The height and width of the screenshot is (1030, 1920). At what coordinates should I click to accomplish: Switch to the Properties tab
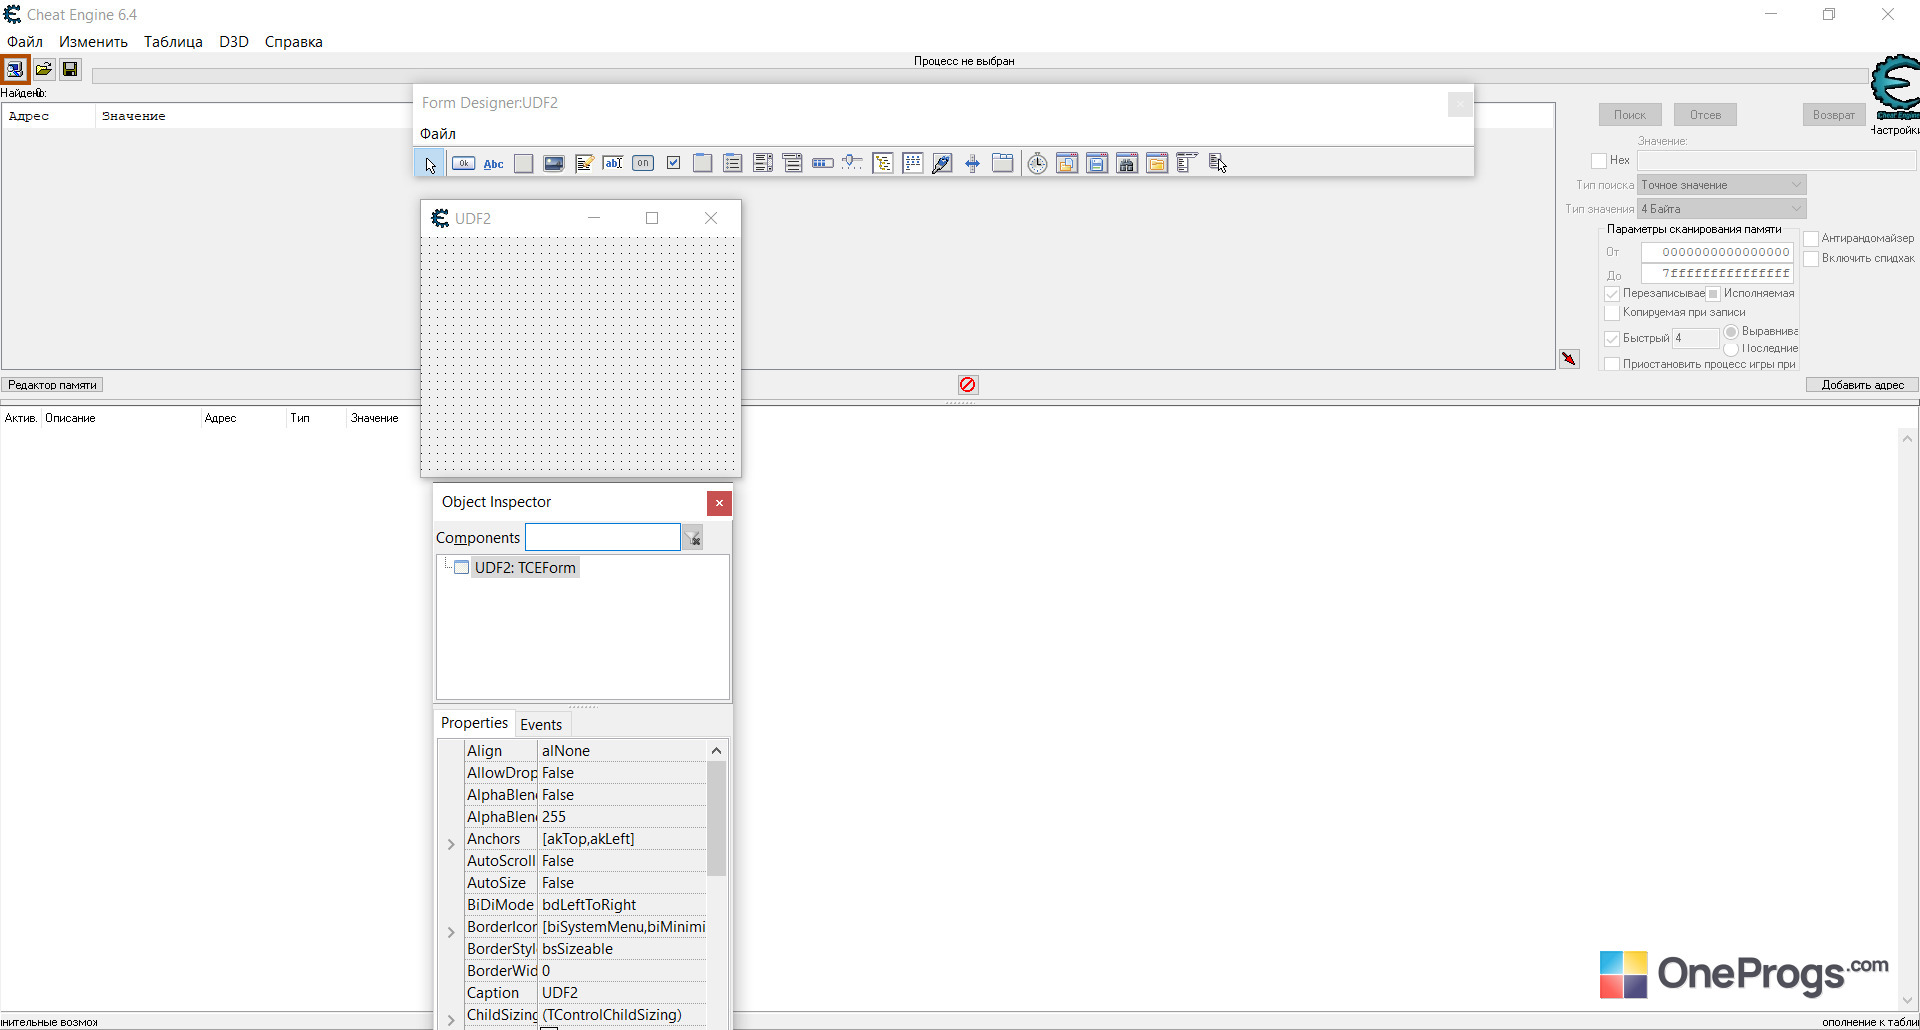pos(474,723)
